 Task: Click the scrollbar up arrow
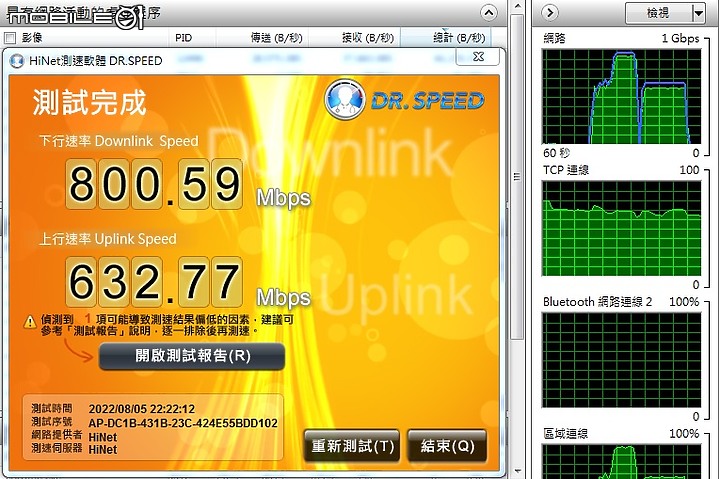(x=518, y=6)
